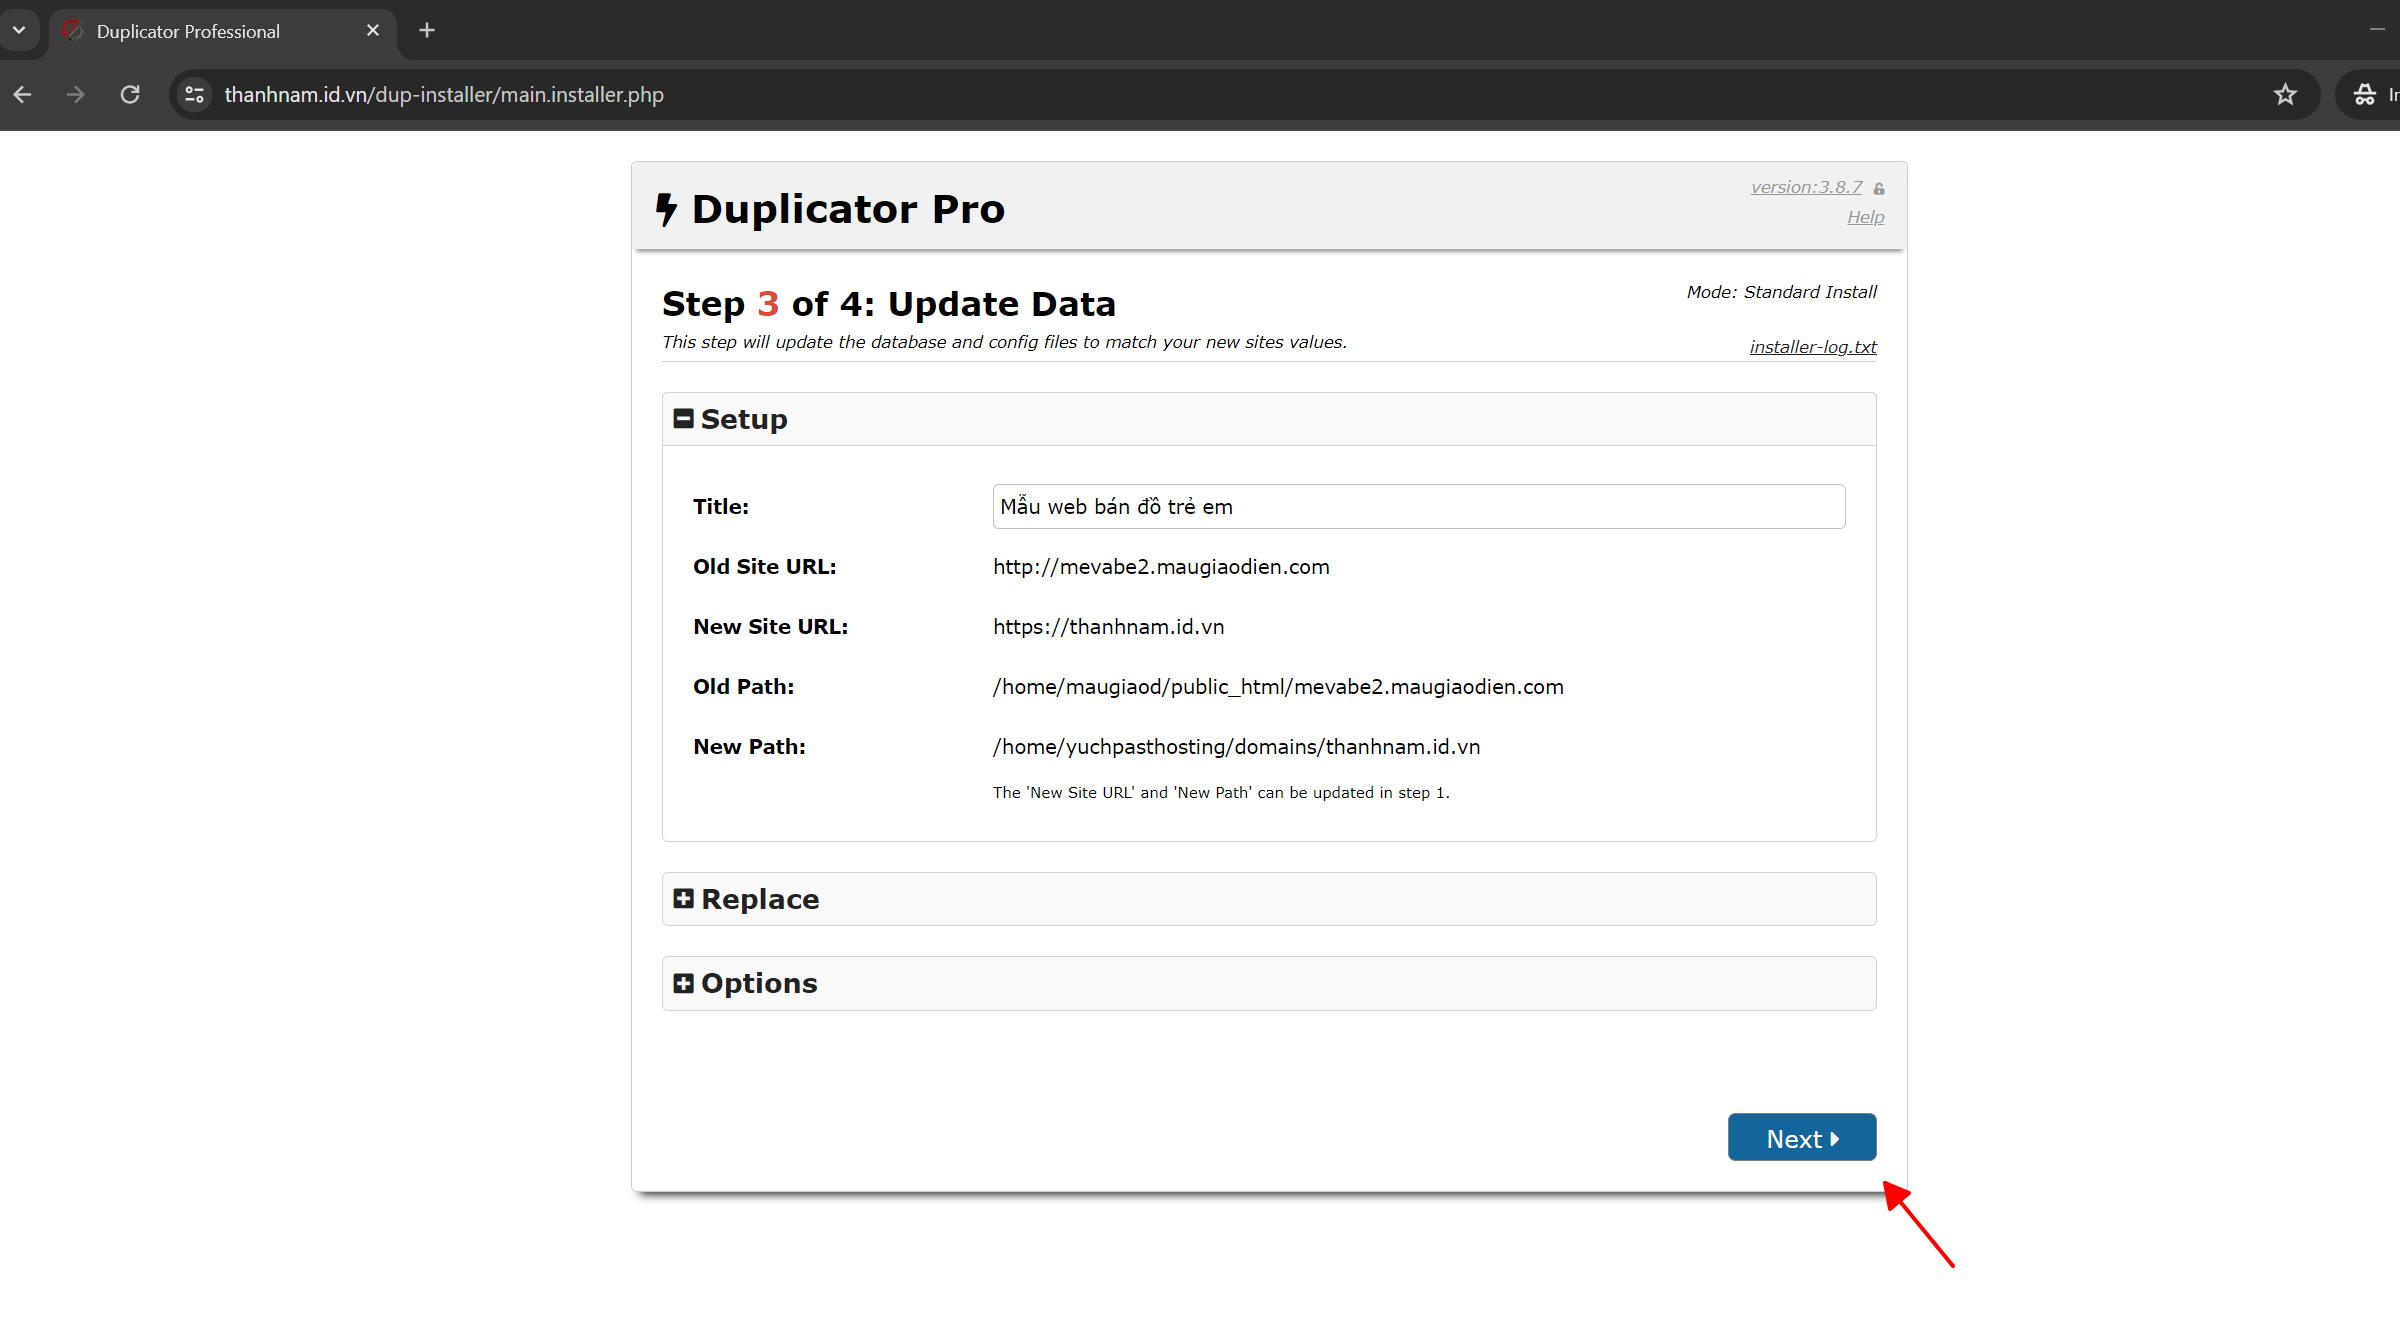
Task: Click the address bar URL
Action: point(444,95)
